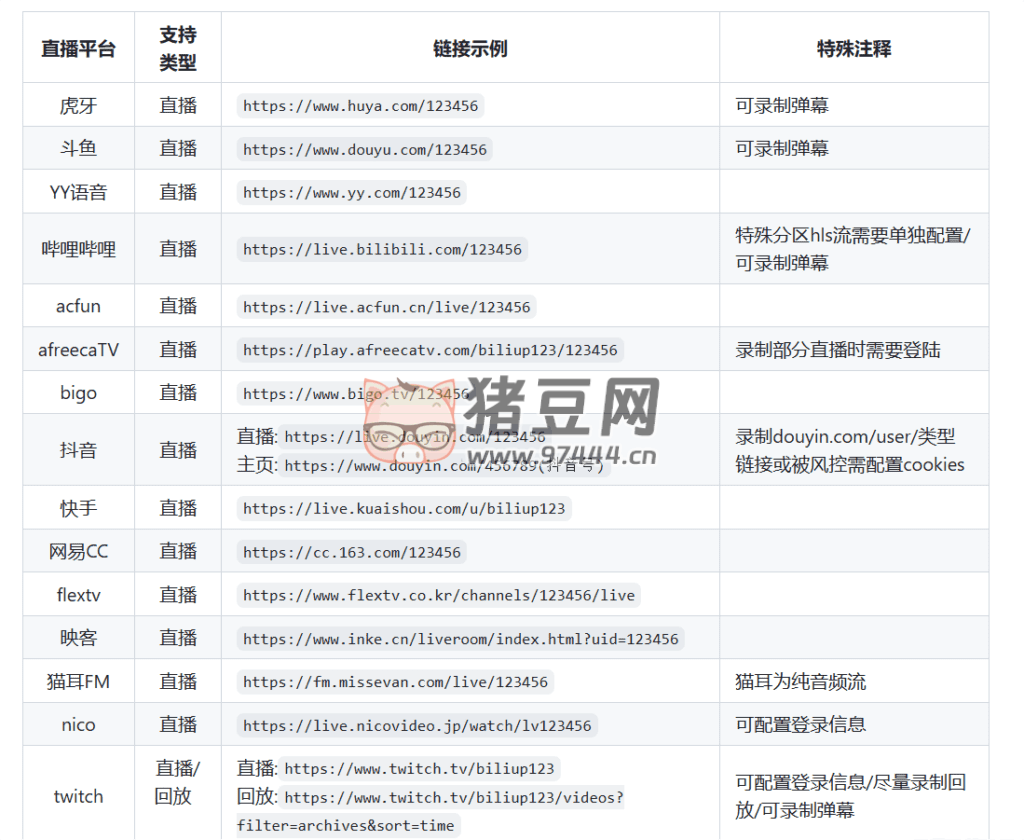
Task: Select the www.yy.com link example
Action: pos(351,192)
